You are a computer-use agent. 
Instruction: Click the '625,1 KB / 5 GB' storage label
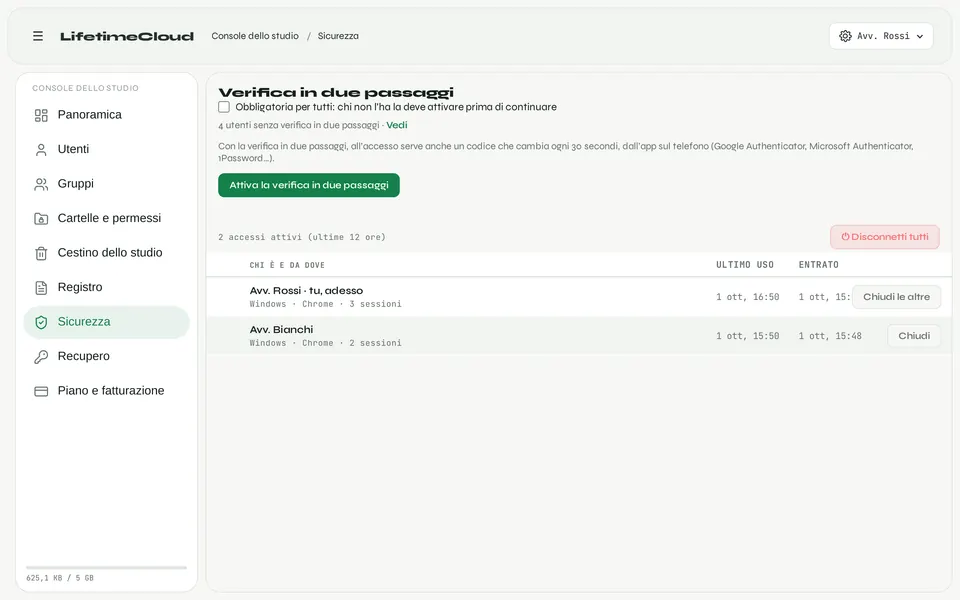[x=60, y=578]
